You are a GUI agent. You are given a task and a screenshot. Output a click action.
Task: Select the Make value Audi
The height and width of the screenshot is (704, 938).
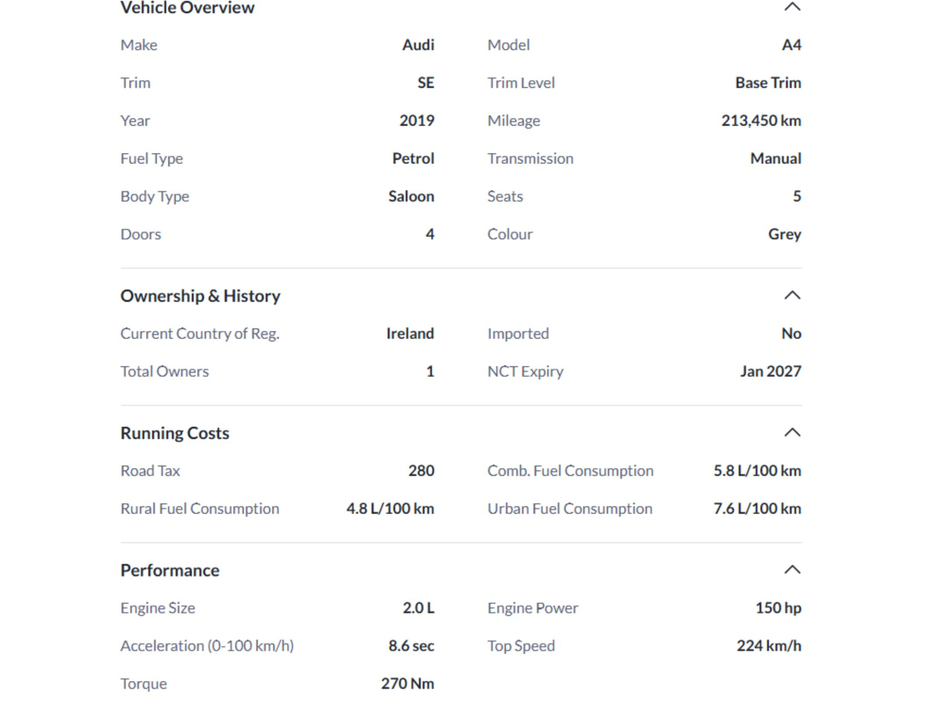tap(418, 45)
